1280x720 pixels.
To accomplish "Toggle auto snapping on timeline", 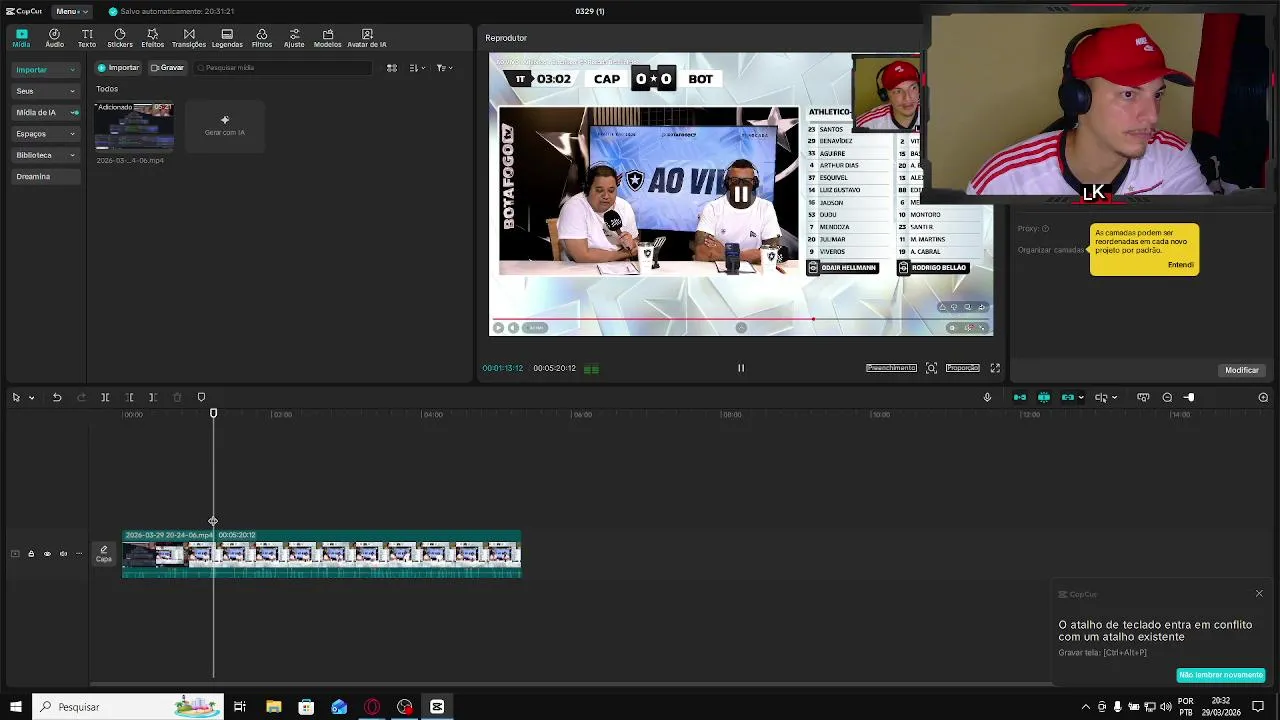I will coord(1044,398).
